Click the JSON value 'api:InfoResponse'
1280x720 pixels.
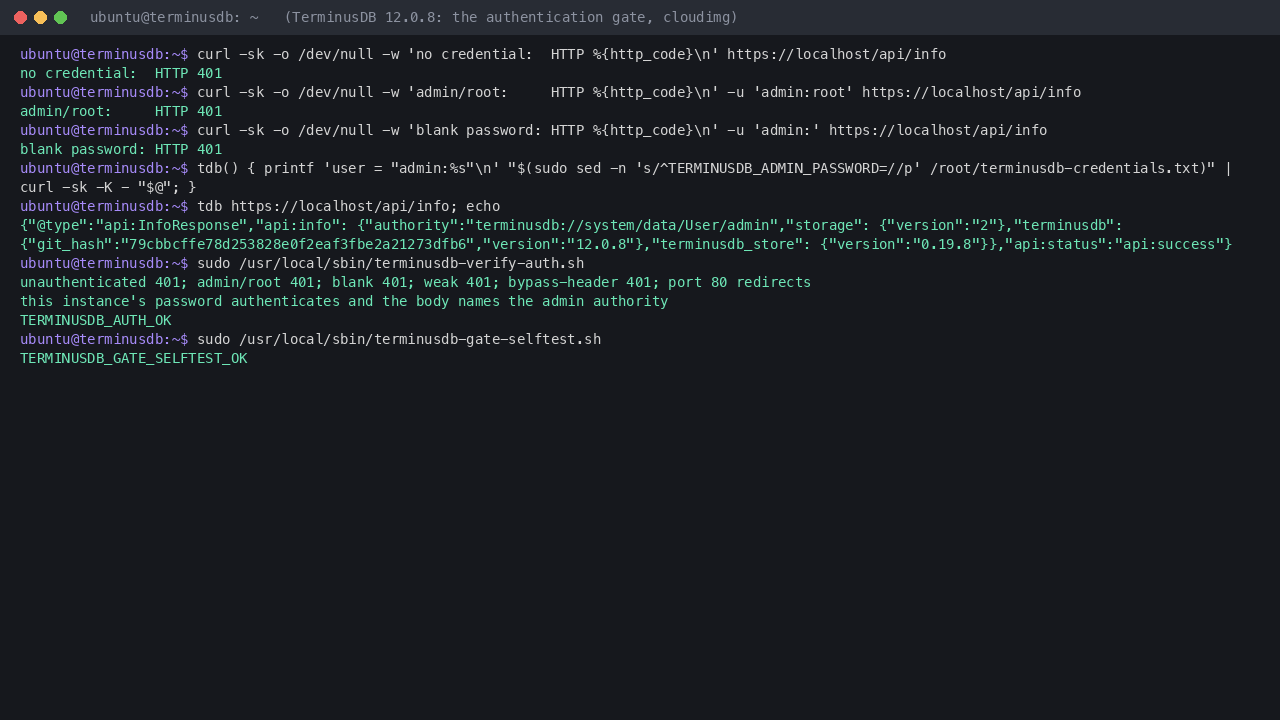pyautogui.click(x=171, y=225)
